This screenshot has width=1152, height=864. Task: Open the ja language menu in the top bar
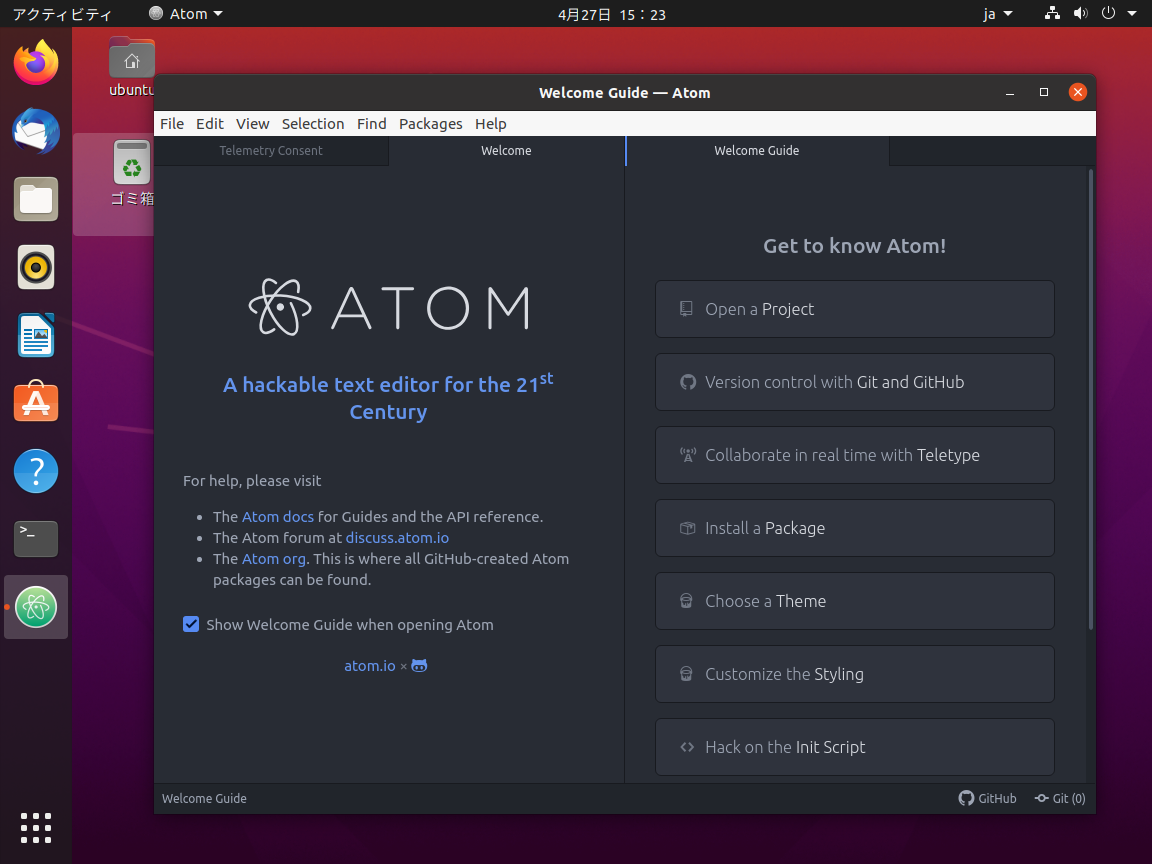pyautogui.click(x=995, y=13)
